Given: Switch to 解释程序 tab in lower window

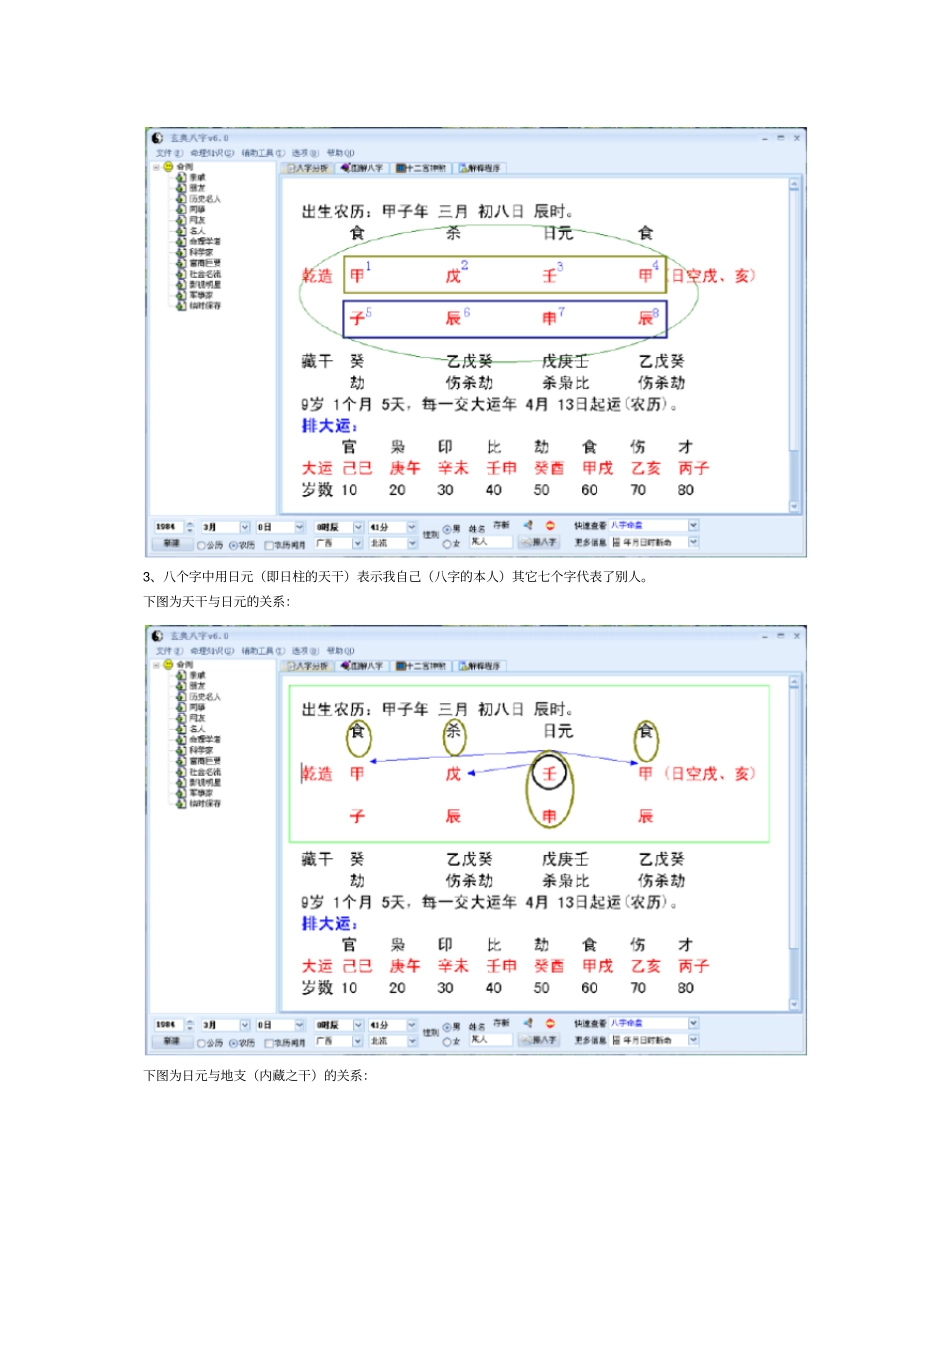Looking at the screenshot, I should pos(481,666).
